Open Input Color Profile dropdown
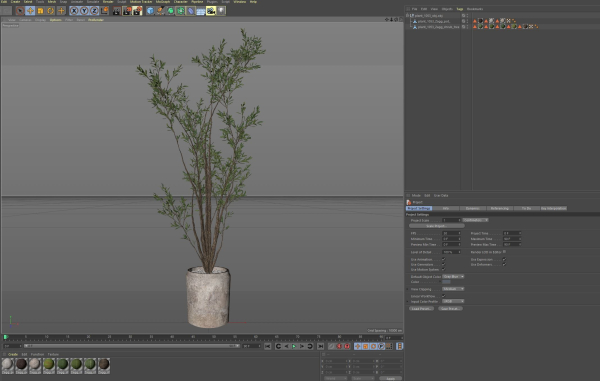Viewport: 600px width, 381px height. [x=453, y=301]
